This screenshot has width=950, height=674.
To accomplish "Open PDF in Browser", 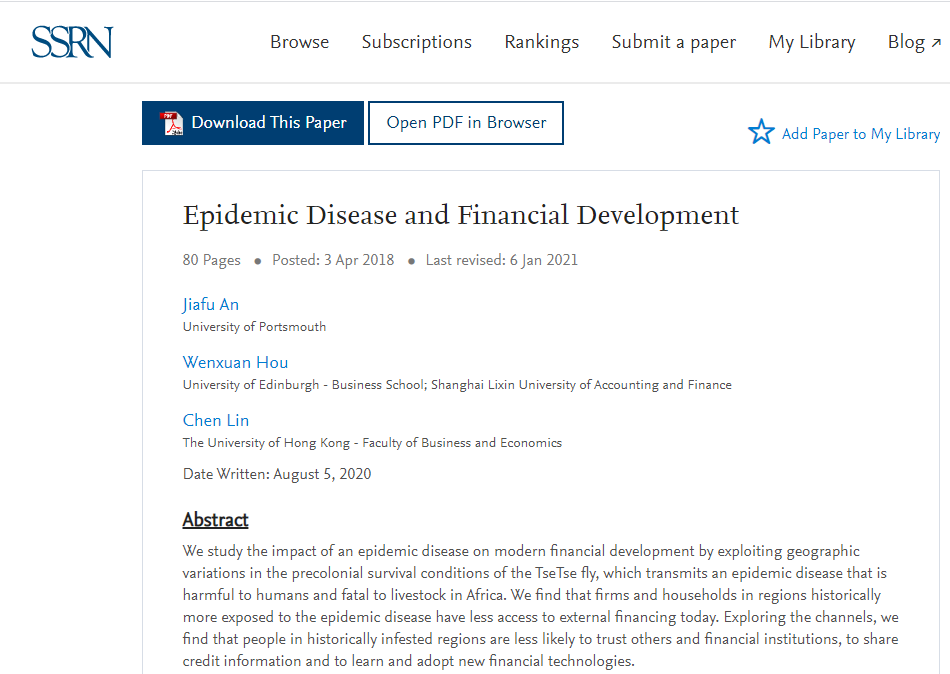I will 466,123.
